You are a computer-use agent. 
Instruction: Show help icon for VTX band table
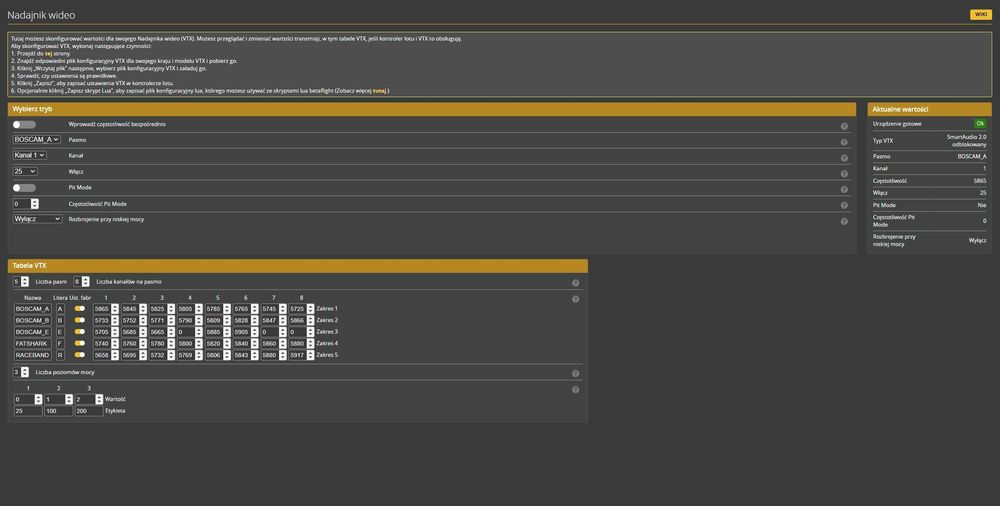(x=575, y=299)
